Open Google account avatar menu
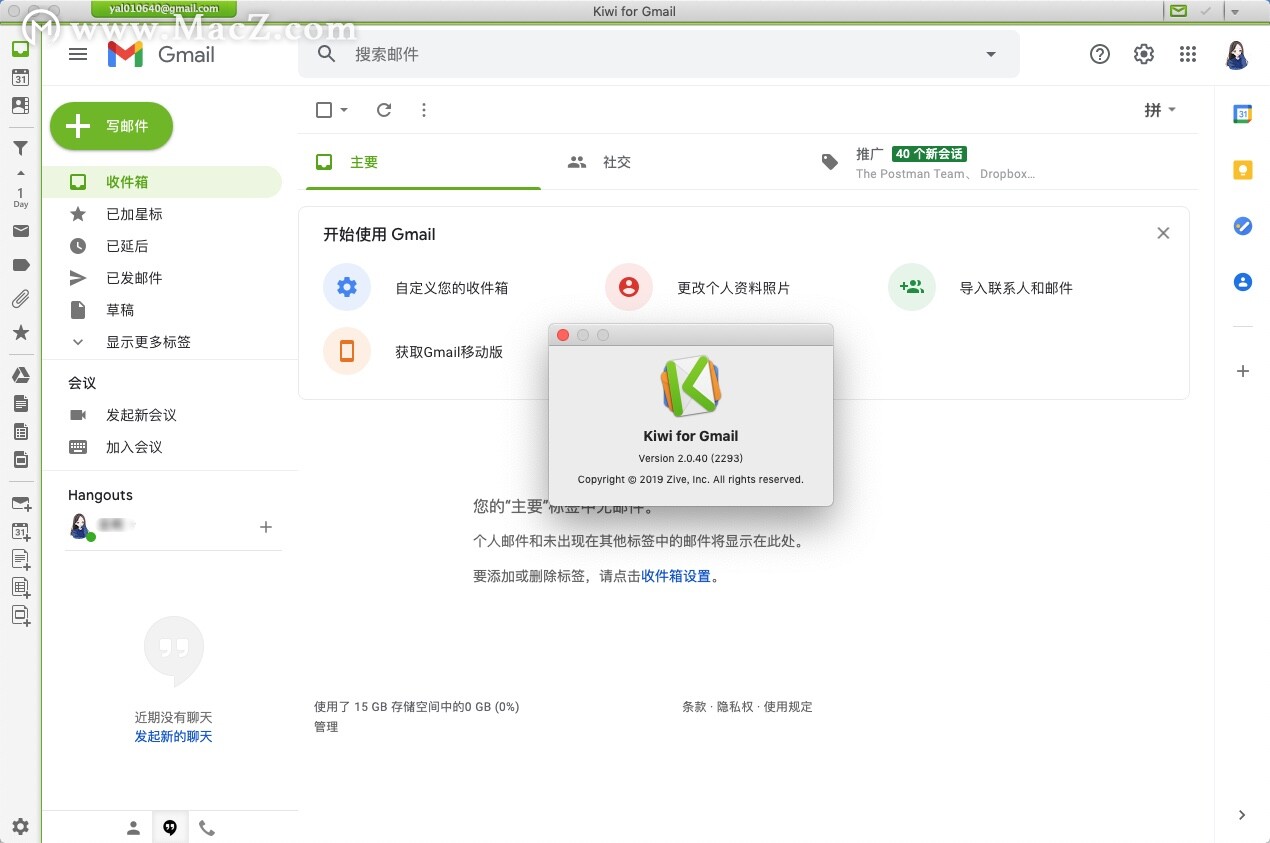Viewport: 1270px width, 843px height. [1237, 54]
